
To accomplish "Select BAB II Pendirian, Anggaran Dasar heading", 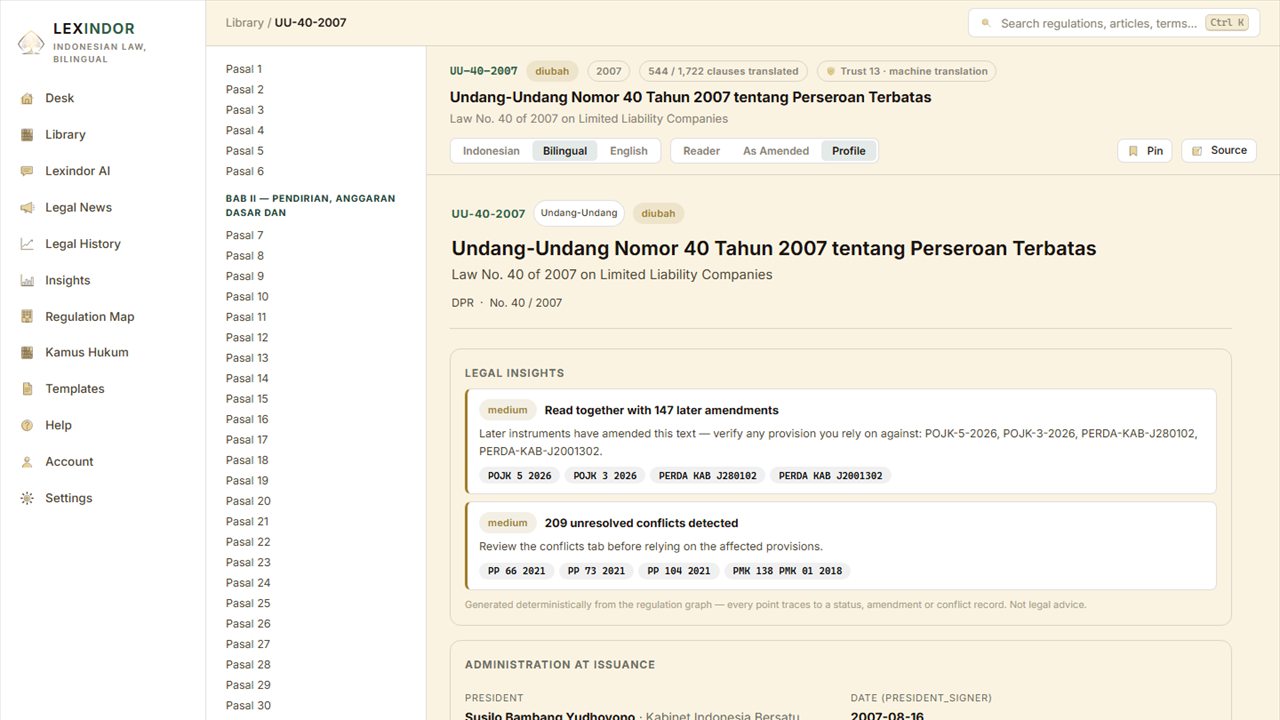I will pos(311,205).
